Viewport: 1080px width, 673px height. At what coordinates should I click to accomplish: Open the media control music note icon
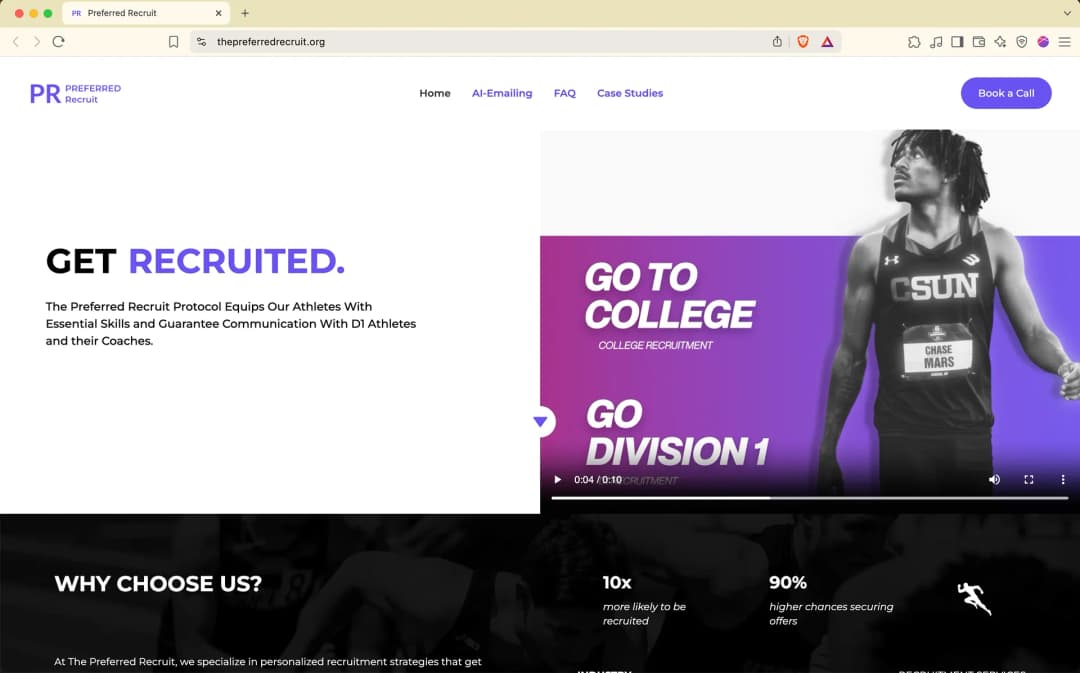[x=936, y=42]
